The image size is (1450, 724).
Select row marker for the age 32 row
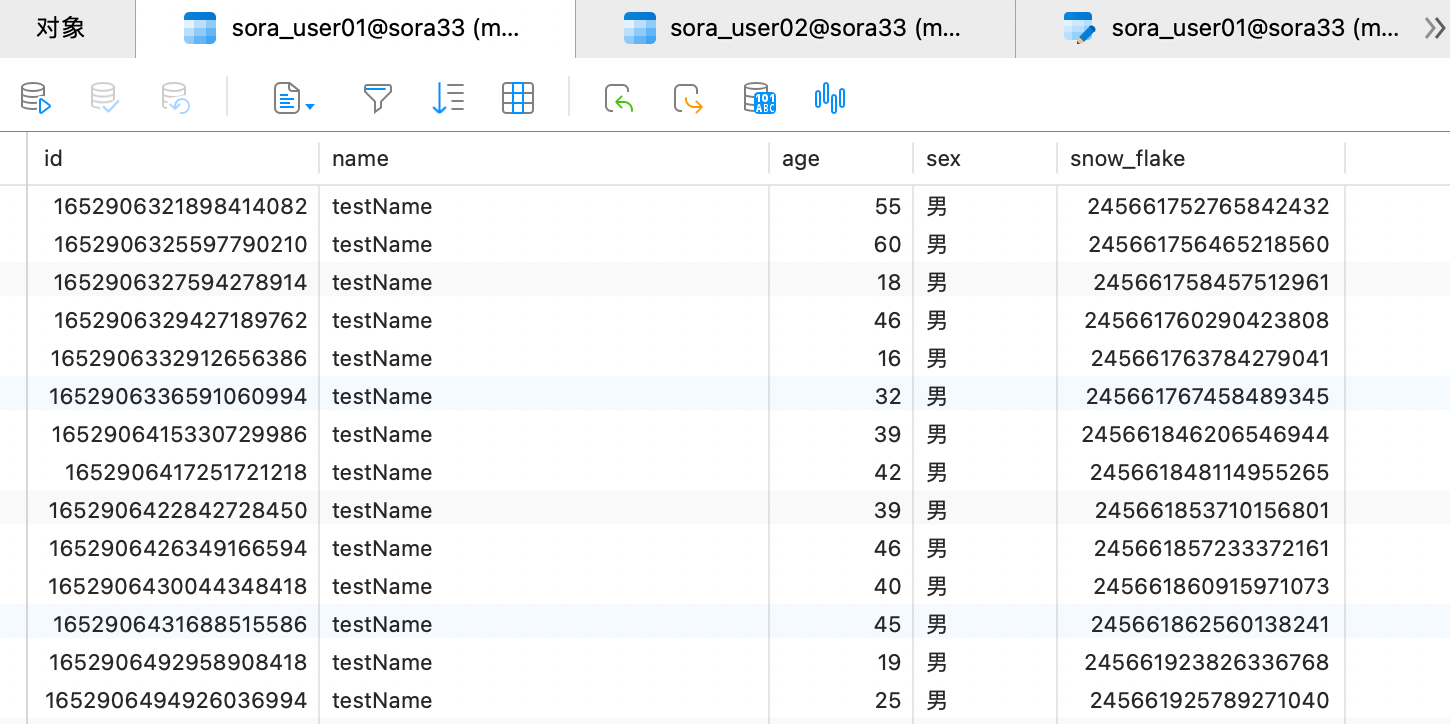coord(13,397)
